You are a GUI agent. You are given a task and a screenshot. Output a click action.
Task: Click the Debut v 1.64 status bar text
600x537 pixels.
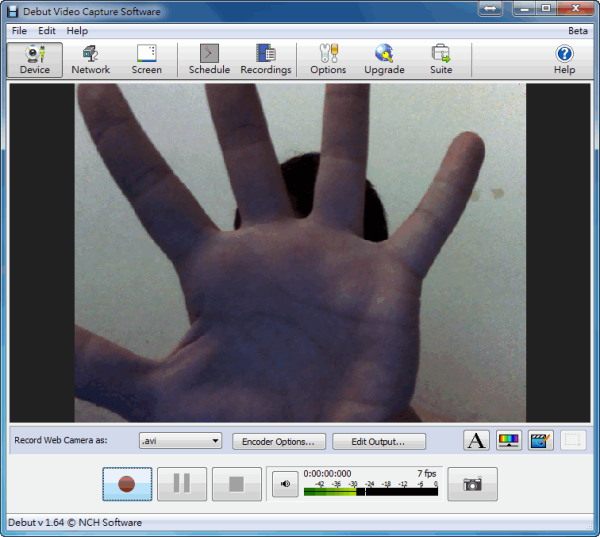click(x=75, y=522)
